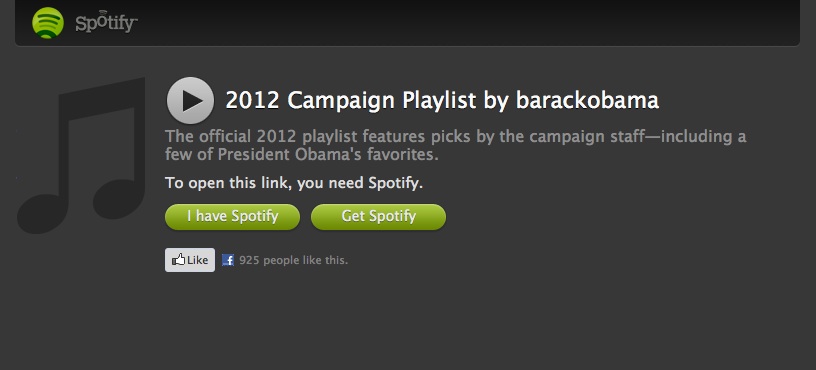Click "To open this link, you need Spotify."
Viewport: 816px width, 370px height.
pyautogui.click(x=294, y=183)
